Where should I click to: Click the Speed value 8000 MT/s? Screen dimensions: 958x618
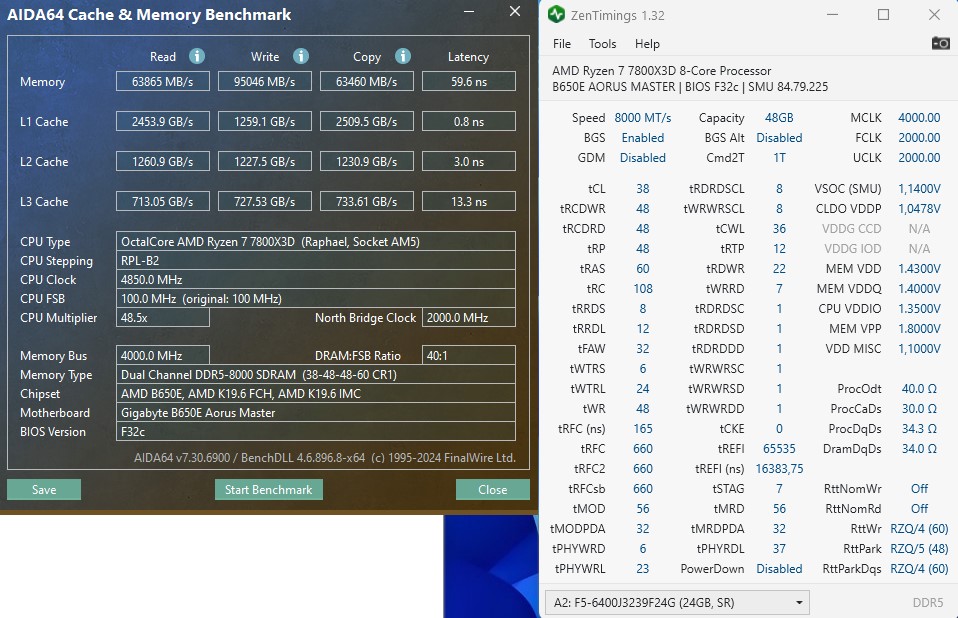[x=643, y=118]
